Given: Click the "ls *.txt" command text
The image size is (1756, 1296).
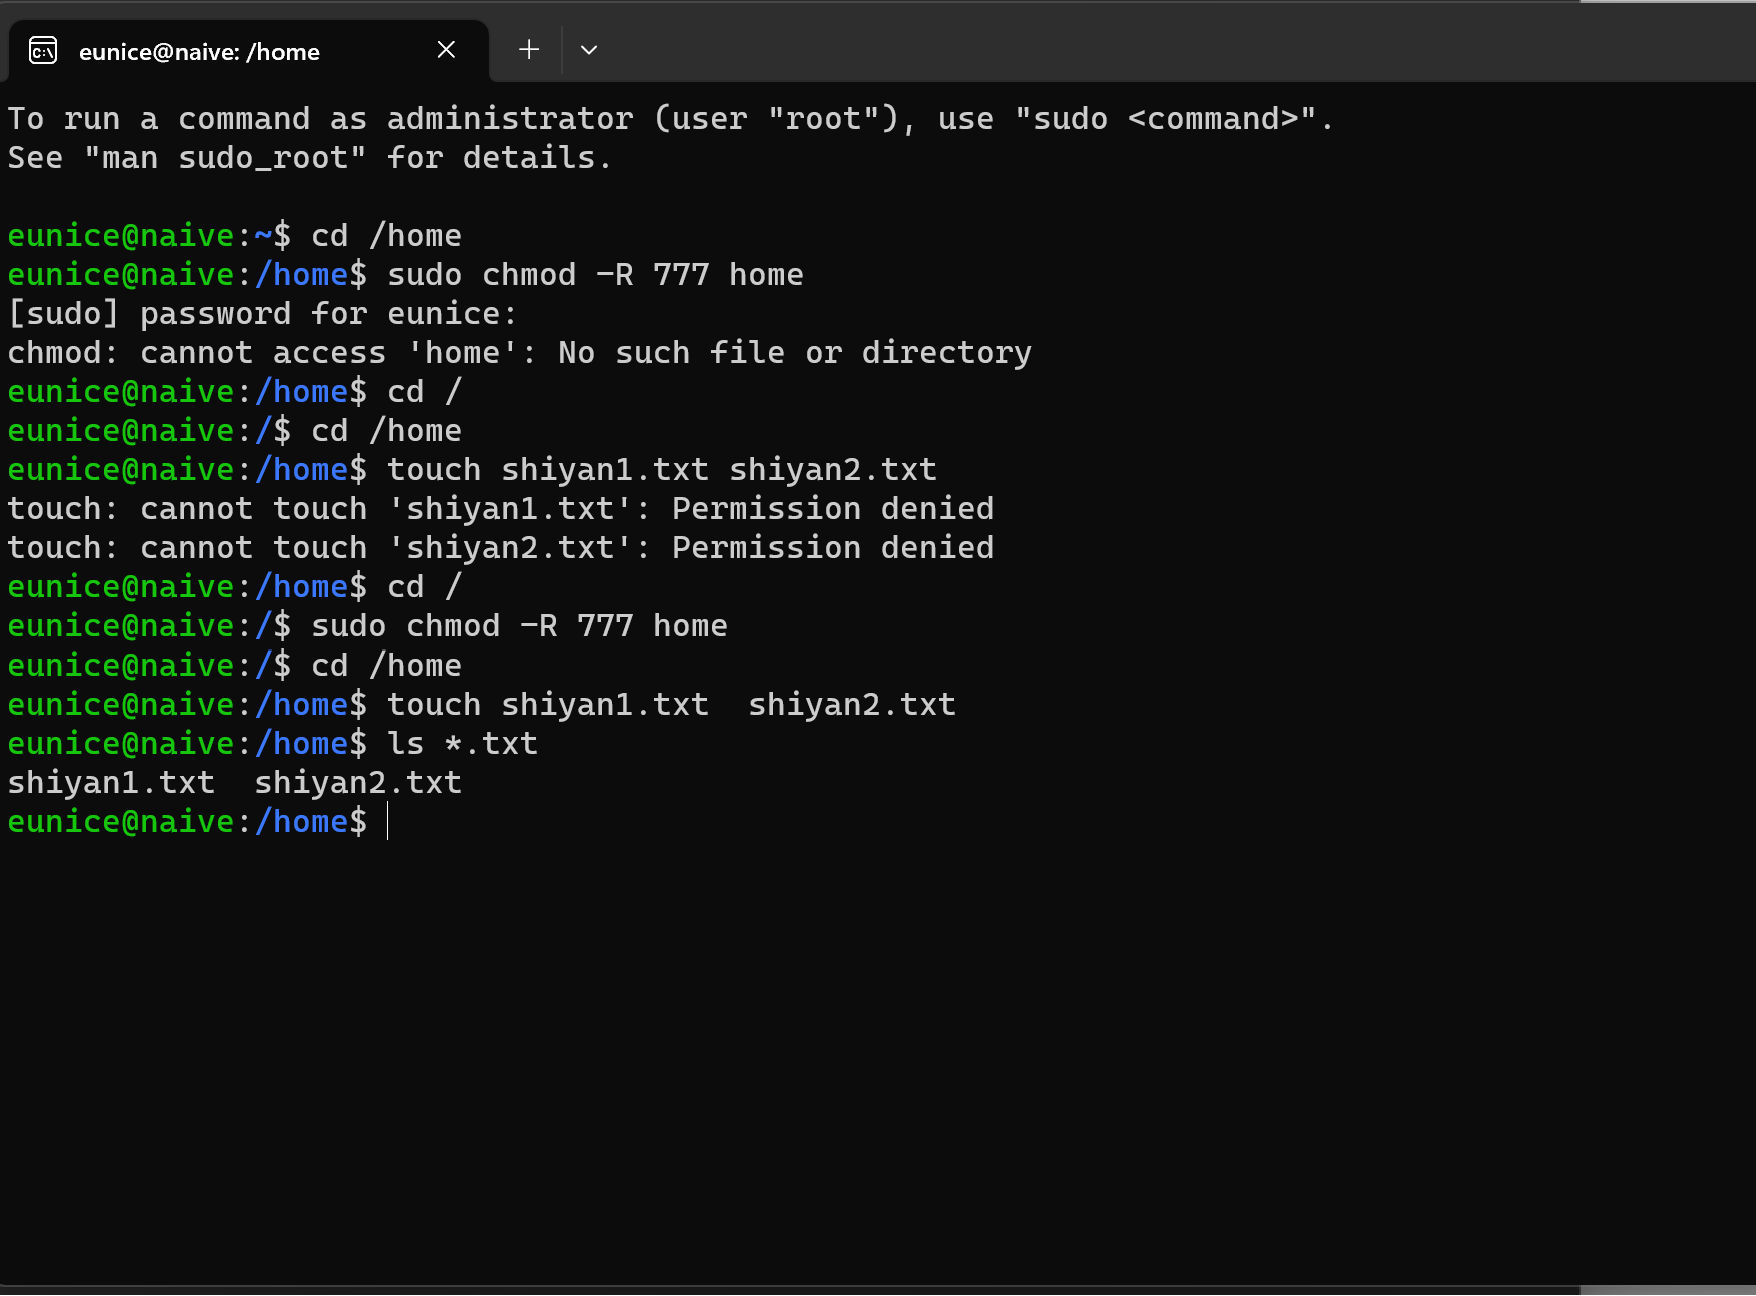Looking at the screenshot, I should pyautogui.click(x=462, y=744).
